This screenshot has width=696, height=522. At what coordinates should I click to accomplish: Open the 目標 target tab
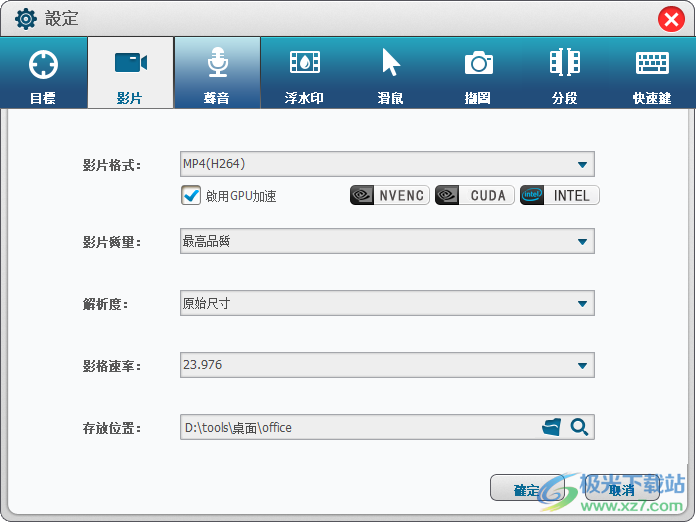[44, 73]
